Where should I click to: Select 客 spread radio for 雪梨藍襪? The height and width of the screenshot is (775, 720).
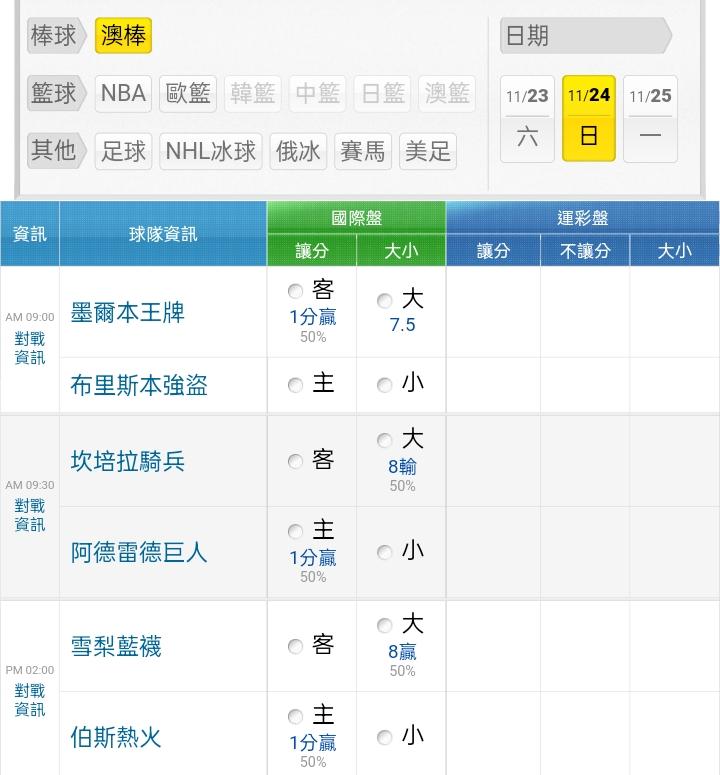click(x=295, y=646)
